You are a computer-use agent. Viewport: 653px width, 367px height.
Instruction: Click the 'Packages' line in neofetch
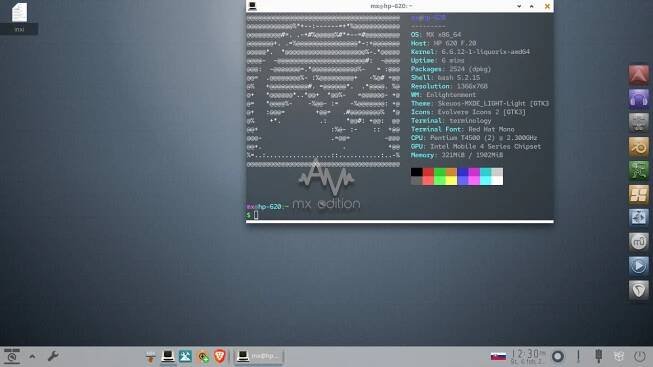[x=451, y=69]
